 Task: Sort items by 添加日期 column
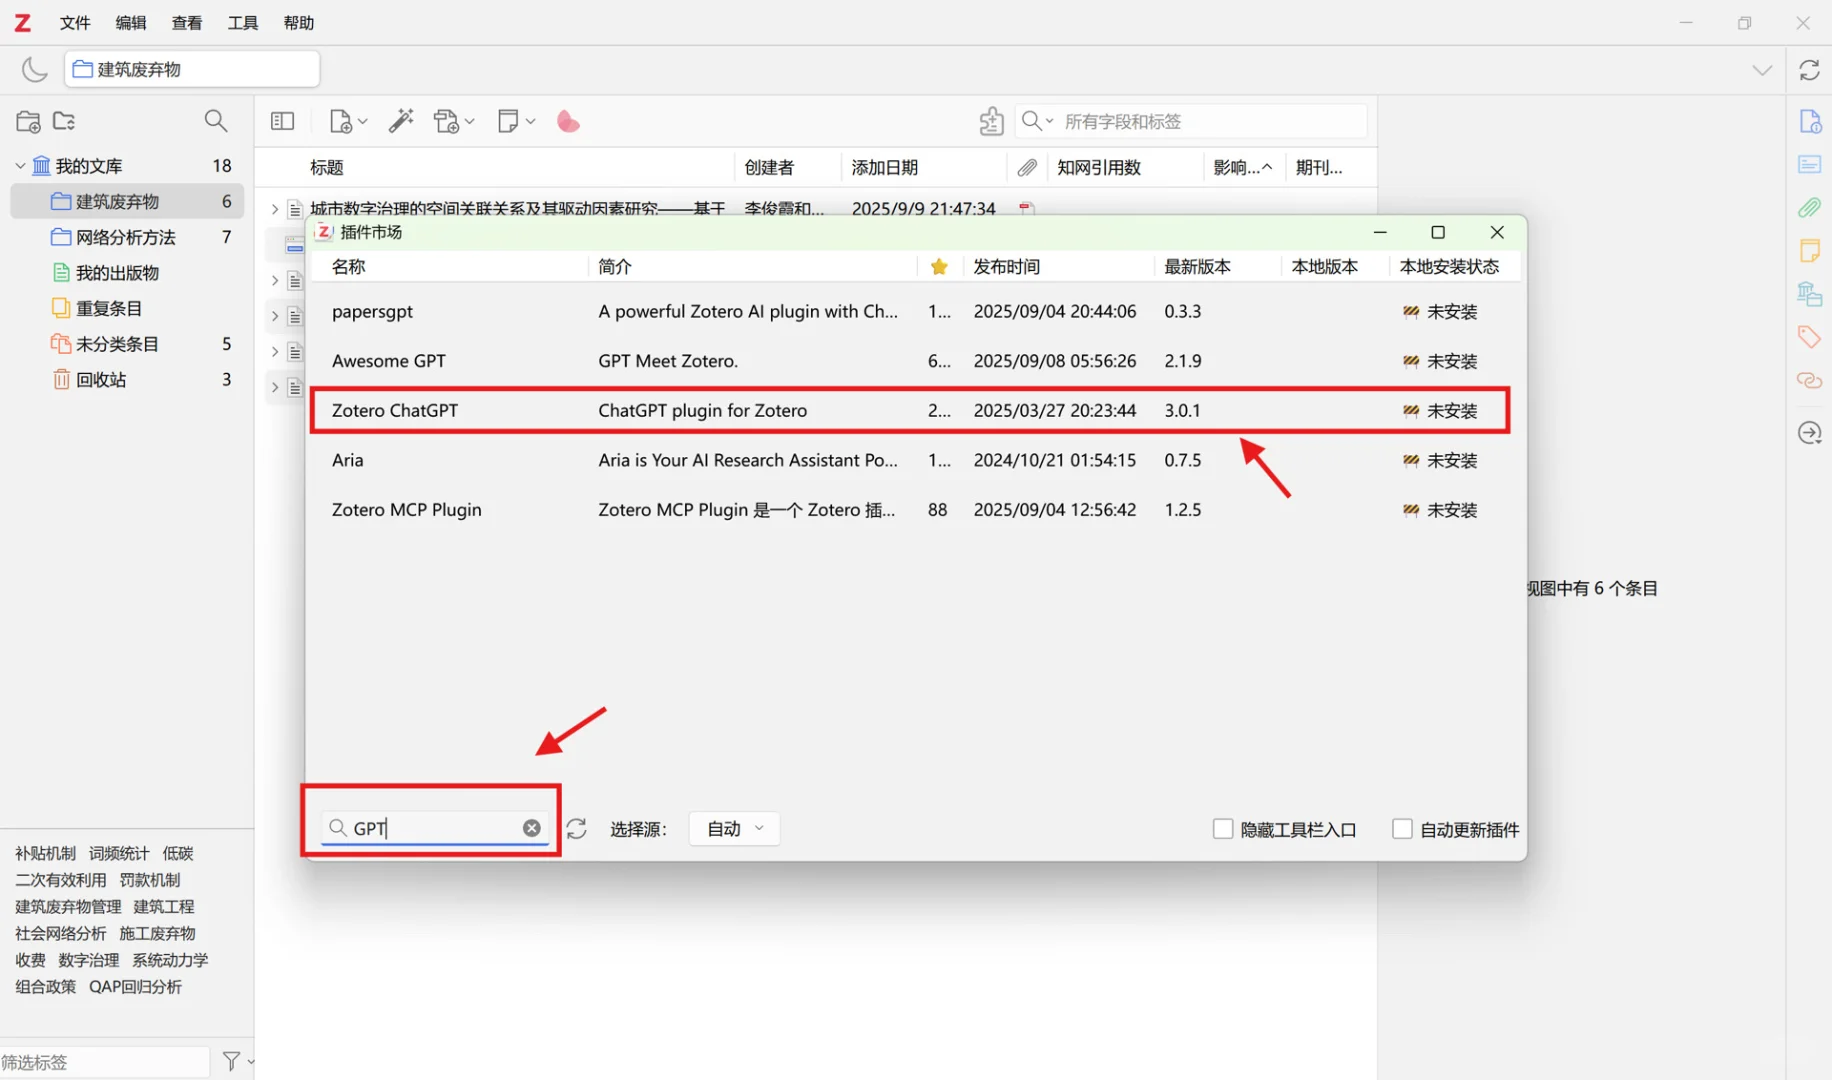[885, 167]
